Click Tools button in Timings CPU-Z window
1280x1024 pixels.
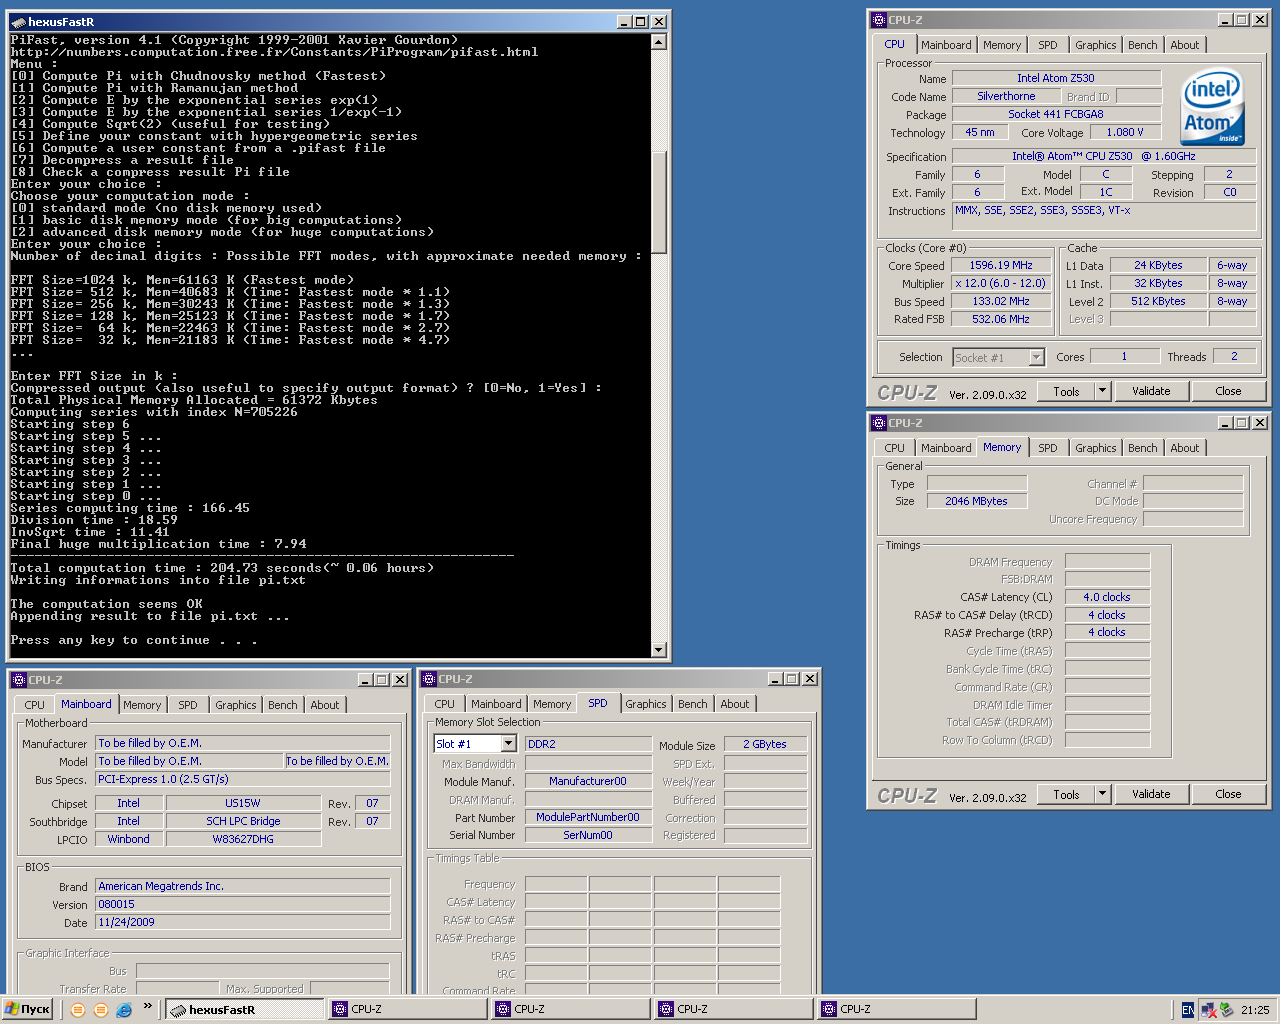pos(1066,794)
